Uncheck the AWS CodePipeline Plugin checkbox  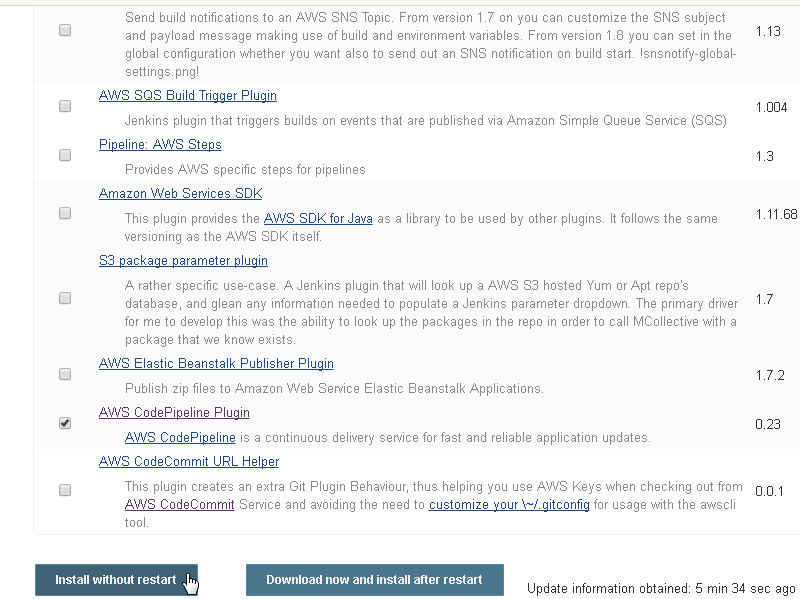[x=65, y=423]
